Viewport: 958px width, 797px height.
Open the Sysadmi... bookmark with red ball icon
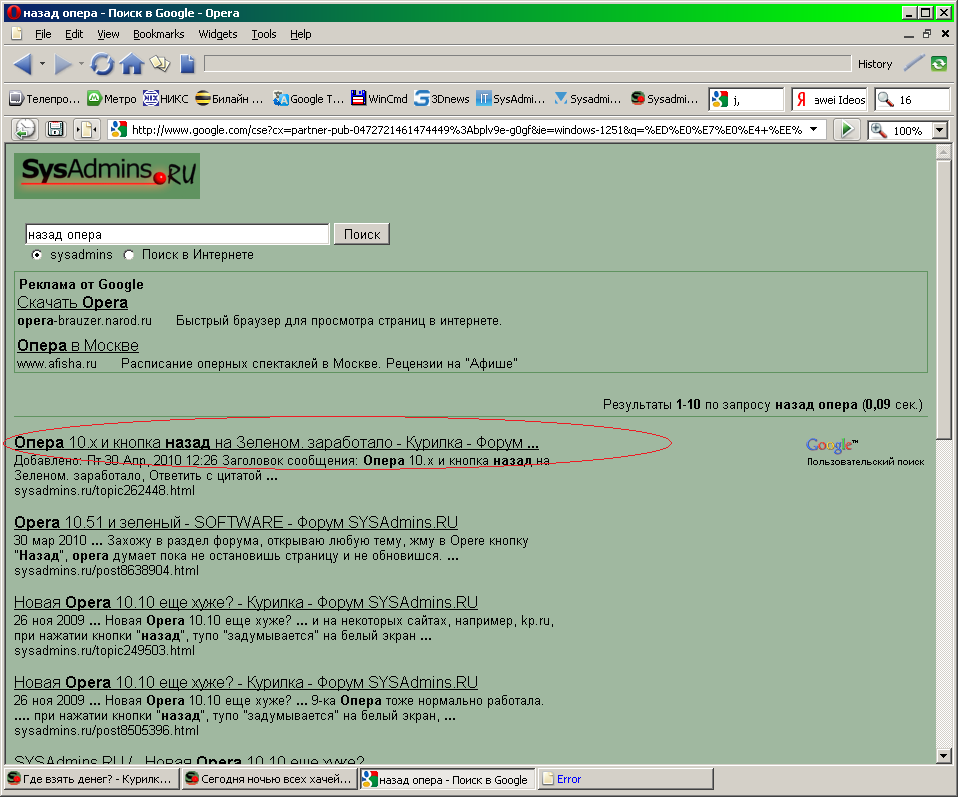point(664,98)
